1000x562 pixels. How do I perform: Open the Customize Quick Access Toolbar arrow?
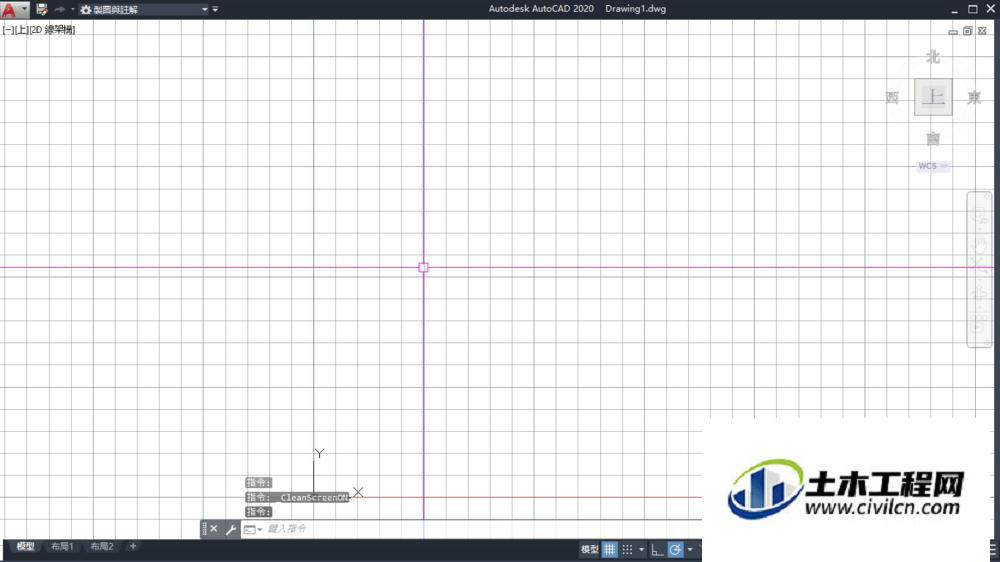click(215, 10)
